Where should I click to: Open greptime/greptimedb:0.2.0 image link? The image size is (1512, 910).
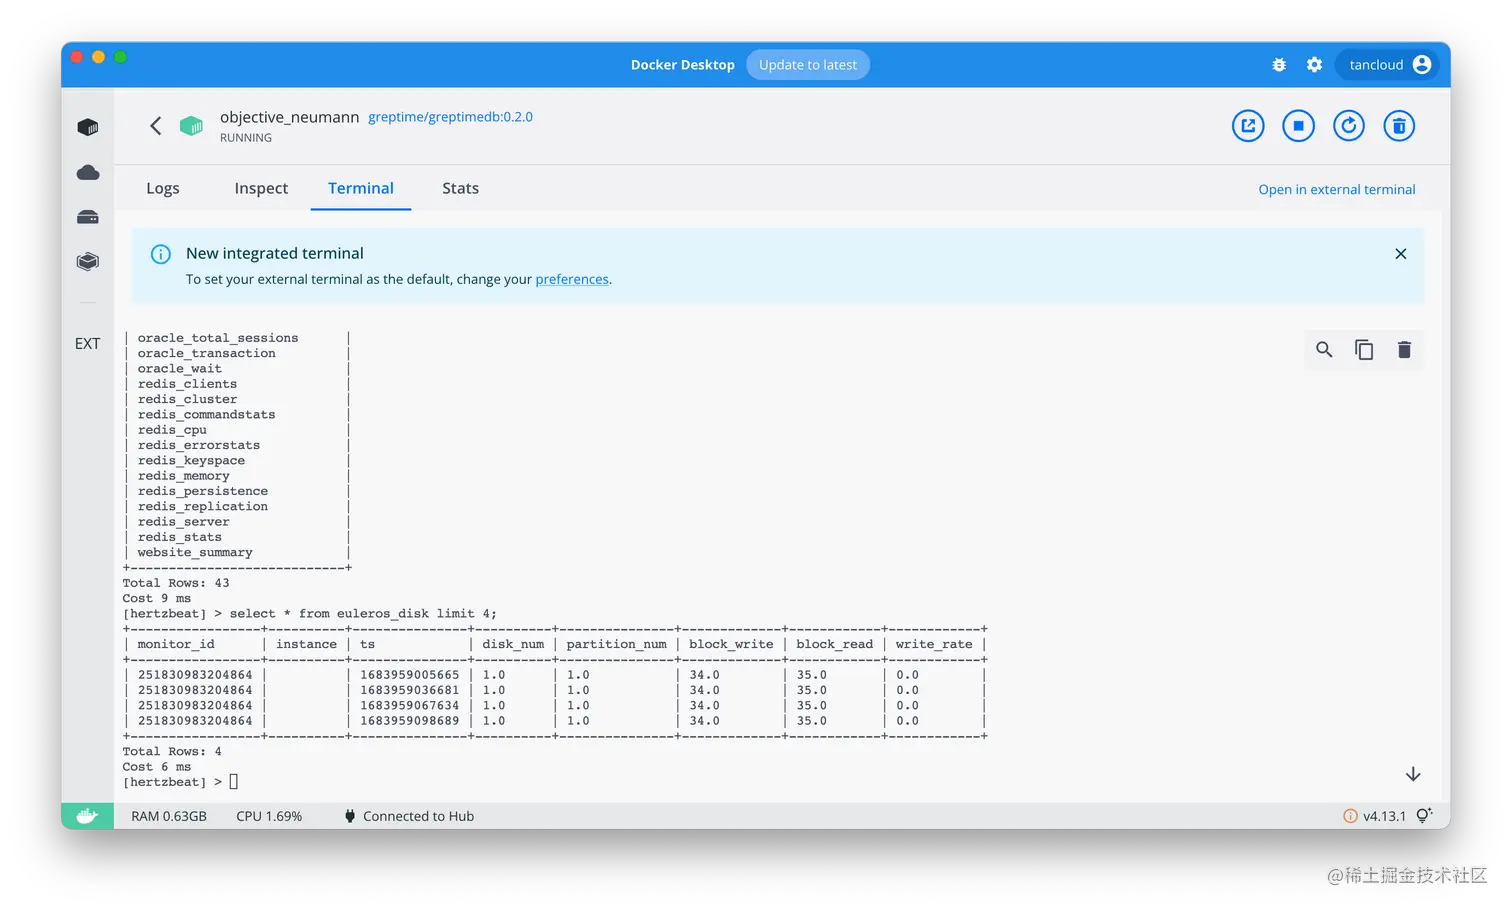click(450, 117)
